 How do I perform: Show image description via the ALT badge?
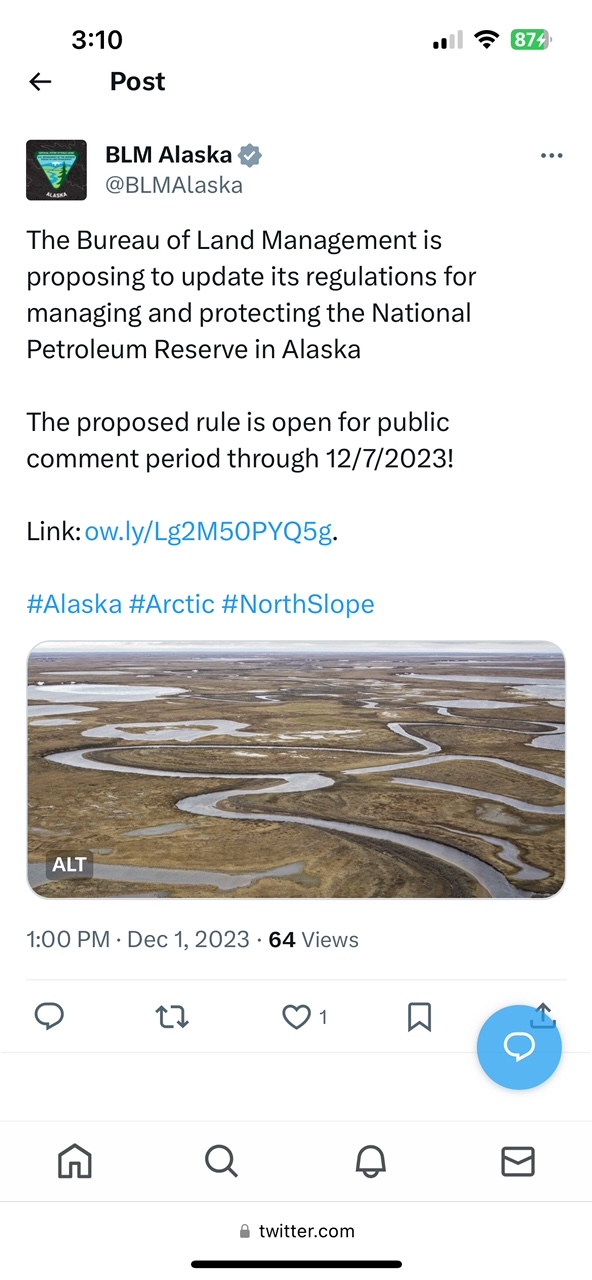coord(68,864)
